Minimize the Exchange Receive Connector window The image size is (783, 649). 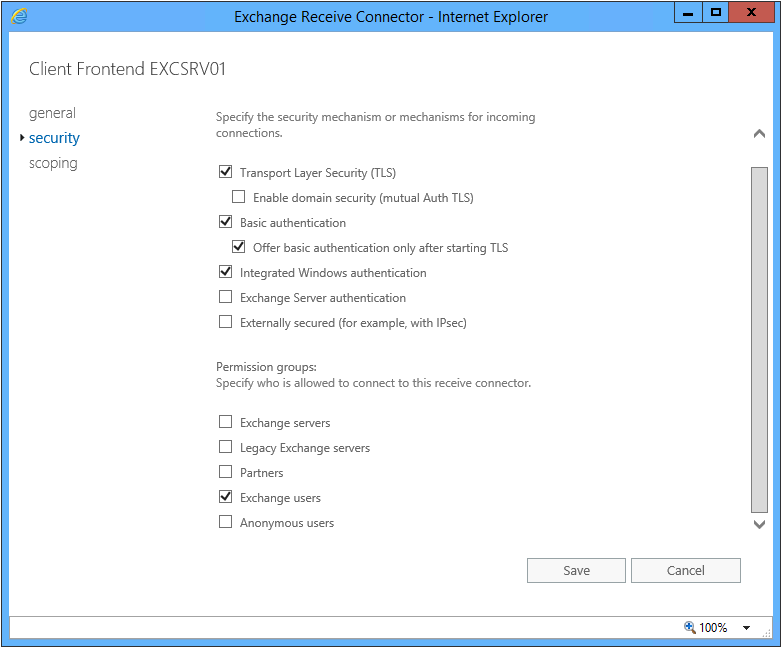pyautogui.click(x=688, y=12)
